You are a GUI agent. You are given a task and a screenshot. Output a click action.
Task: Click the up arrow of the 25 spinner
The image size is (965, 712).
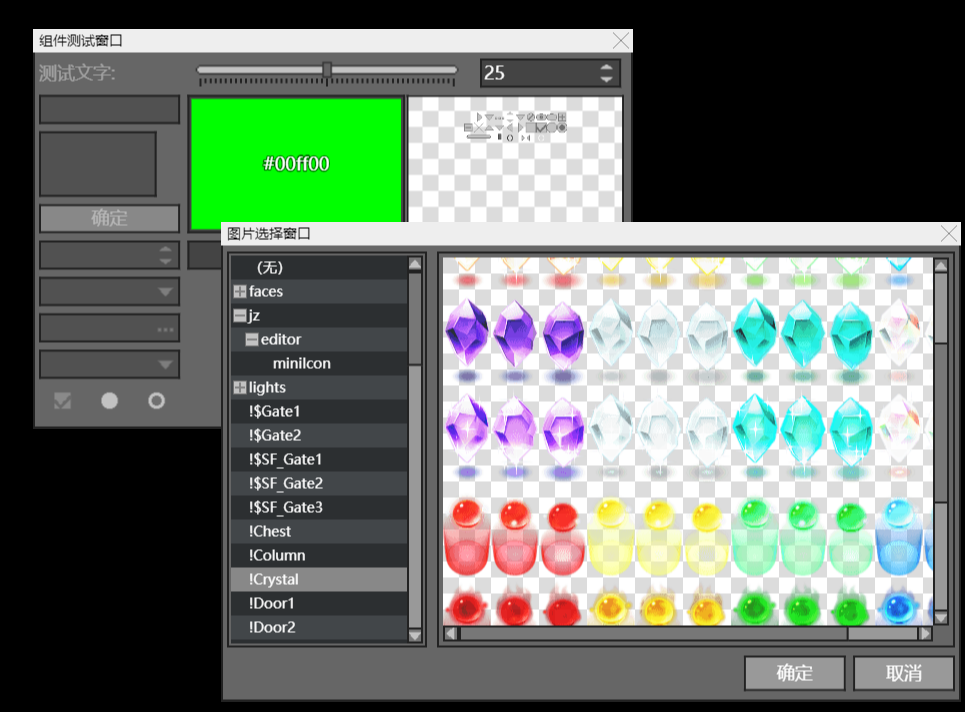click(606, 67)
